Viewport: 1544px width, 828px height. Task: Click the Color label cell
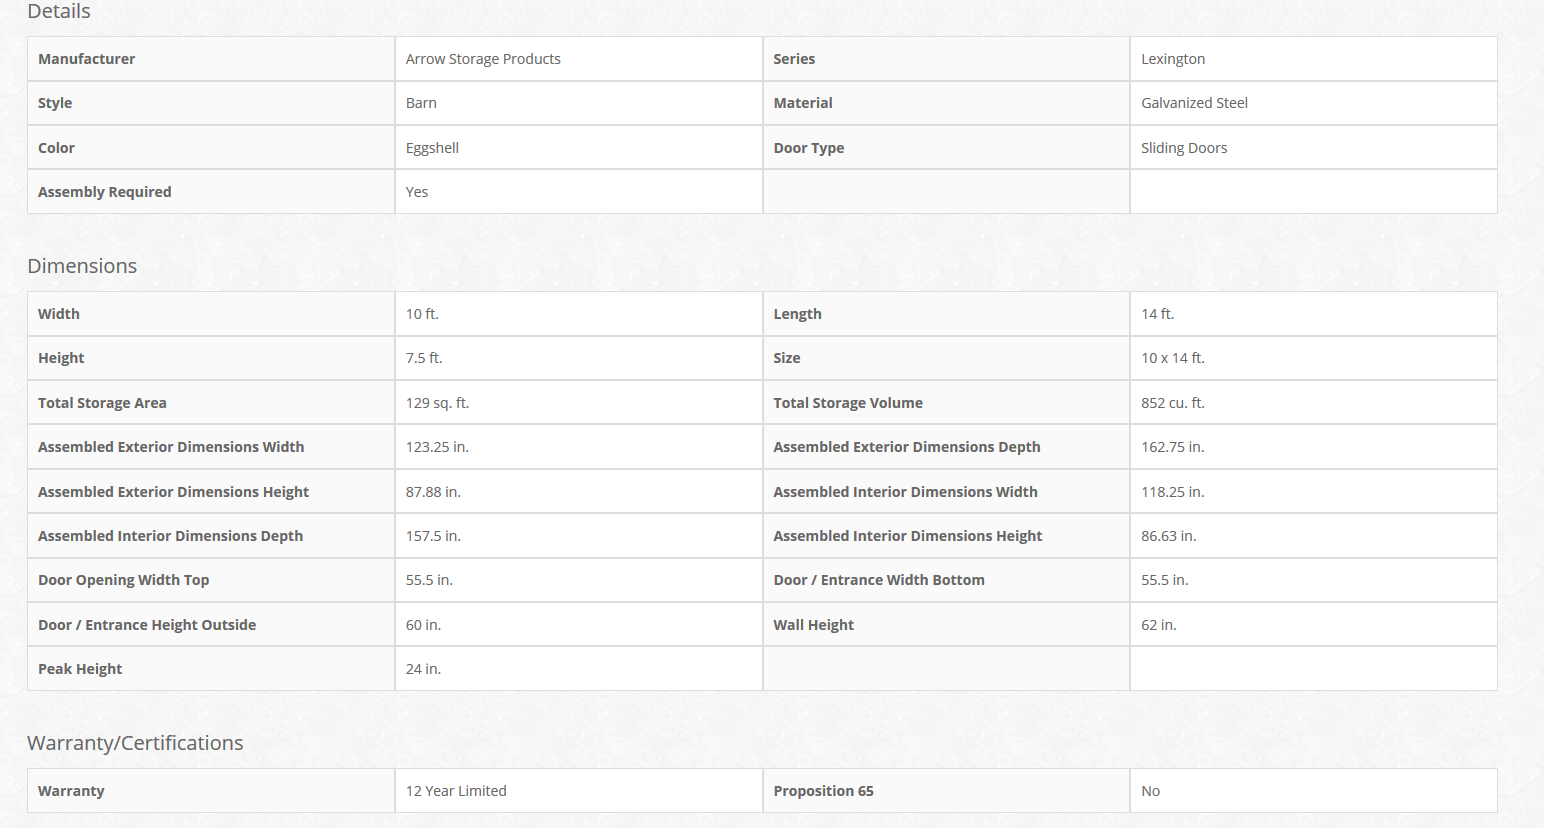211,147
